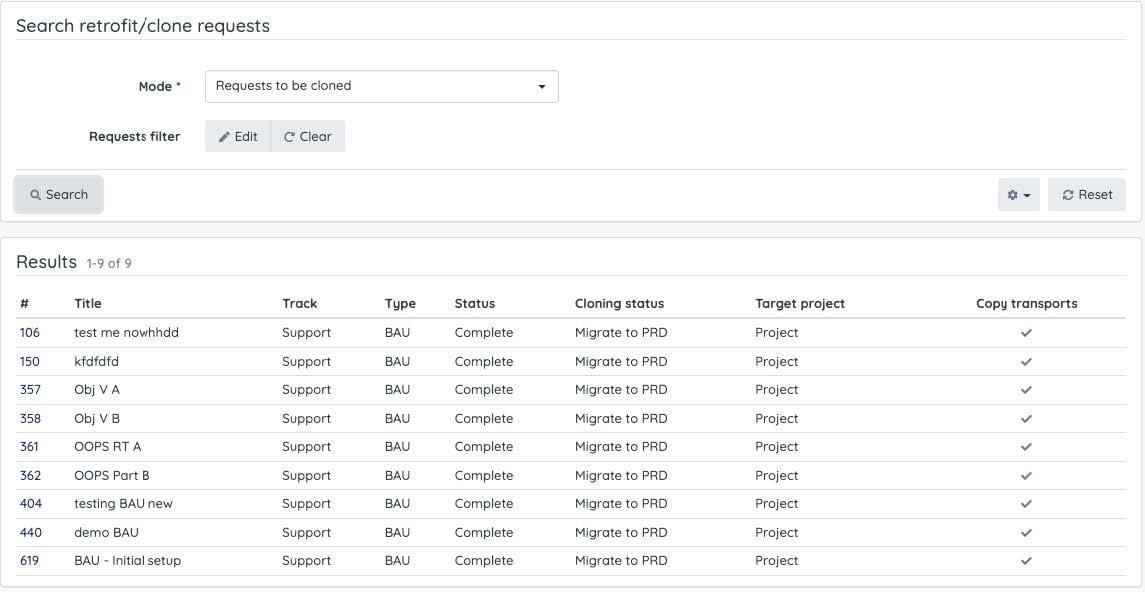The image size is (1145, 592).
Task: Click the Search button
Action: (58, 194)
